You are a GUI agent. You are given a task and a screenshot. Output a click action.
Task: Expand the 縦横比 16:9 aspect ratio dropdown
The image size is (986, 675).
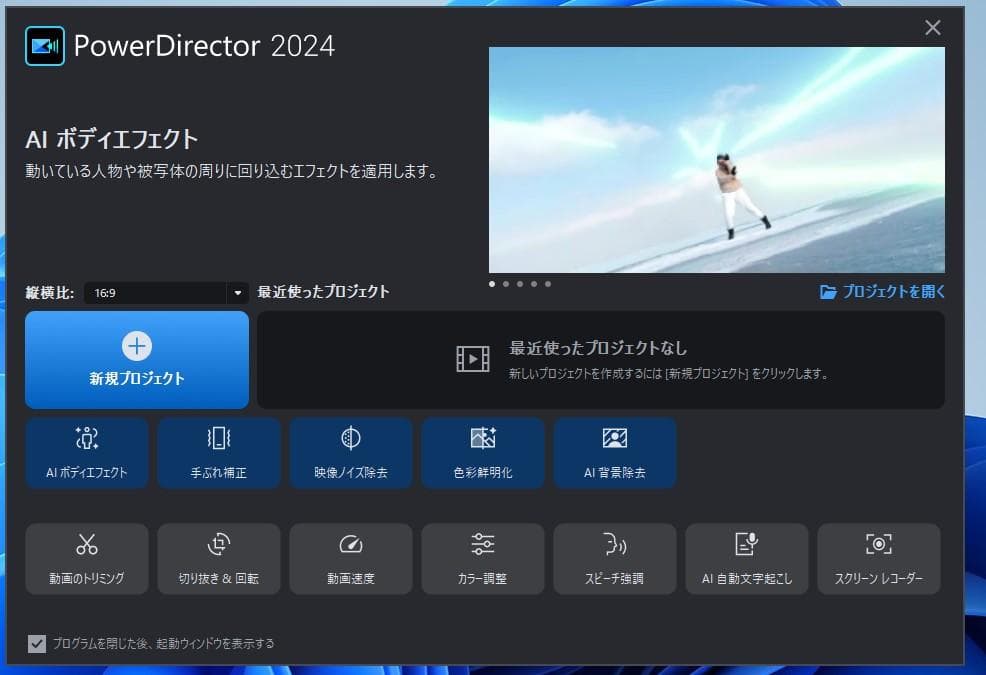tap(237, 294)
